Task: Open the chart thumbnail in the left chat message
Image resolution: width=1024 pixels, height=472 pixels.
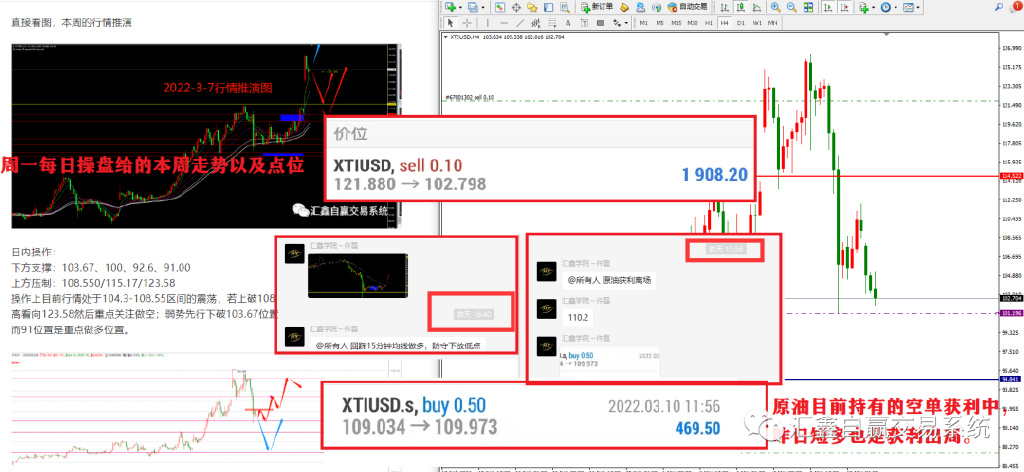Action: (358, 275)
